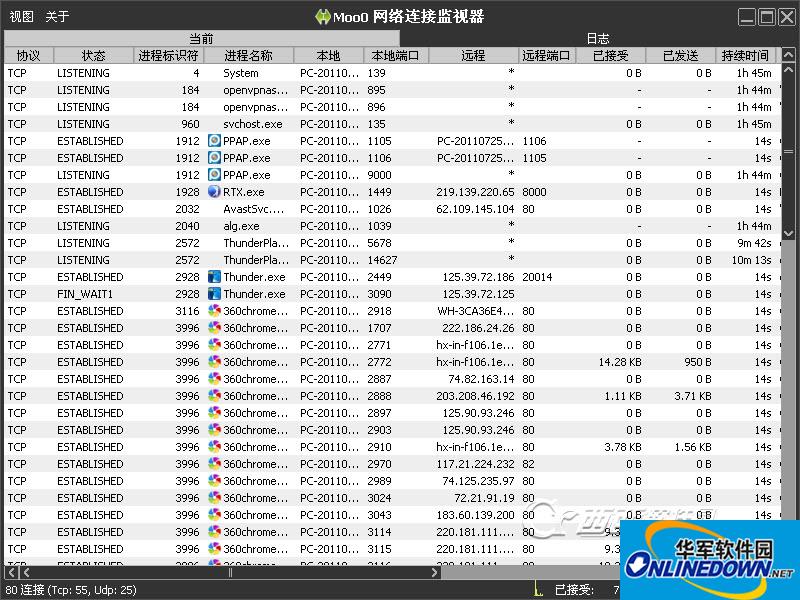Image resolution: width=800 pixels, height=600 pixels.
Task: Sort by the 协议 column header
Action: [29, 55]
